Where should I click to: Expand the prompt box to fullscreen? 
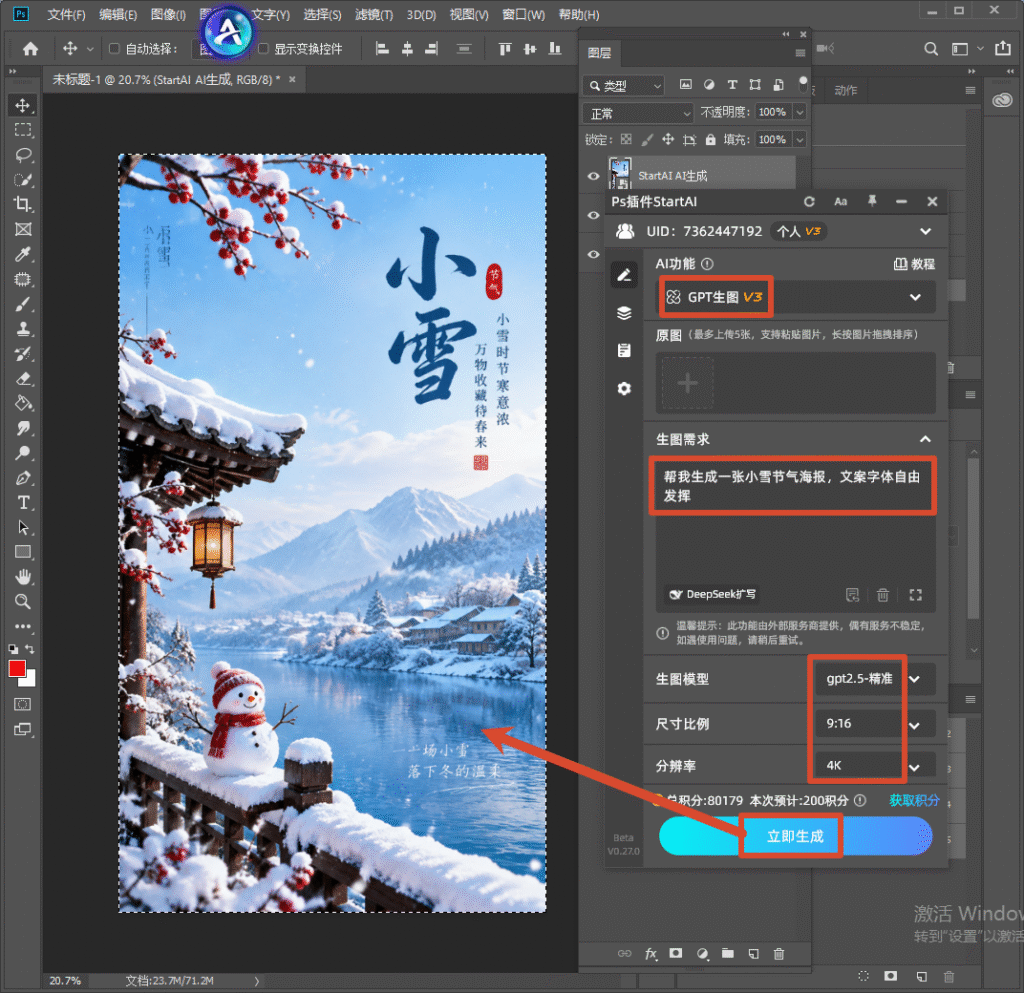point(916,595)
